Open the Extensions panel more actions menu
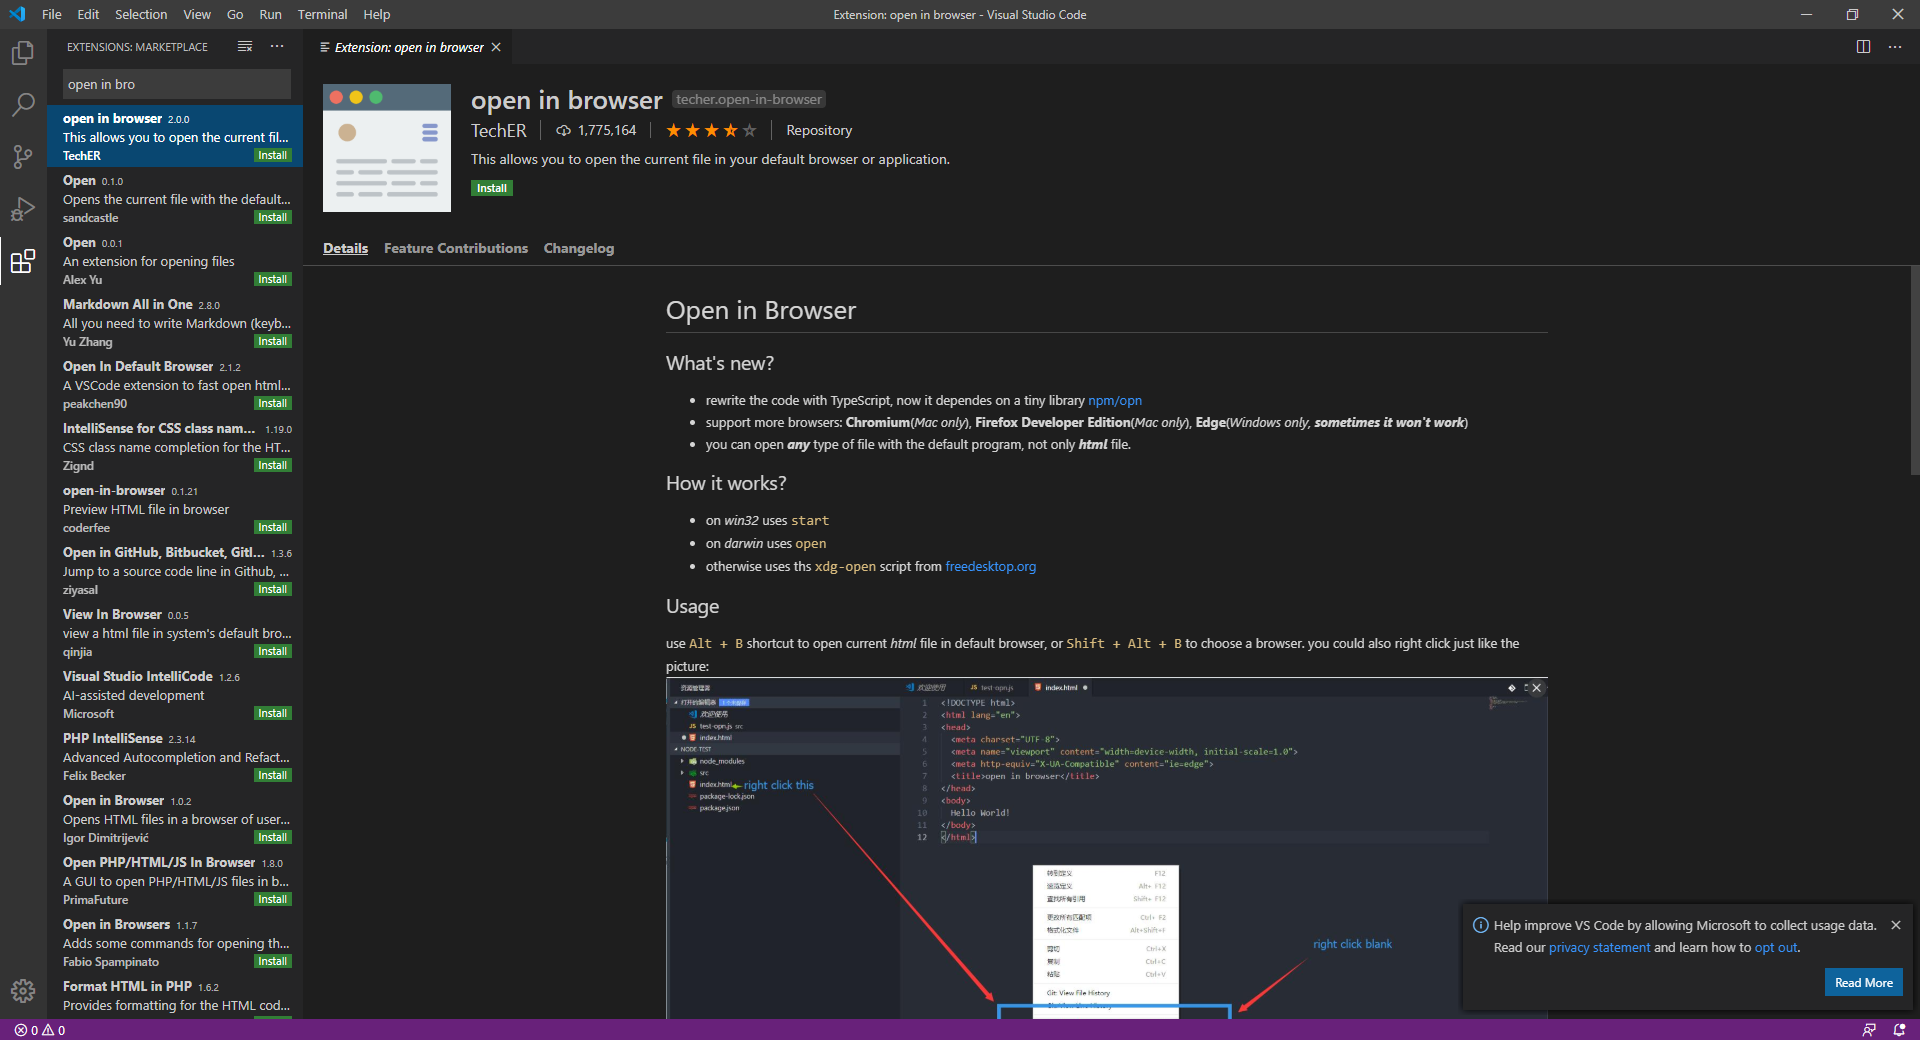The width and height of the screenshot is (1920, 1040). [277, 47]
